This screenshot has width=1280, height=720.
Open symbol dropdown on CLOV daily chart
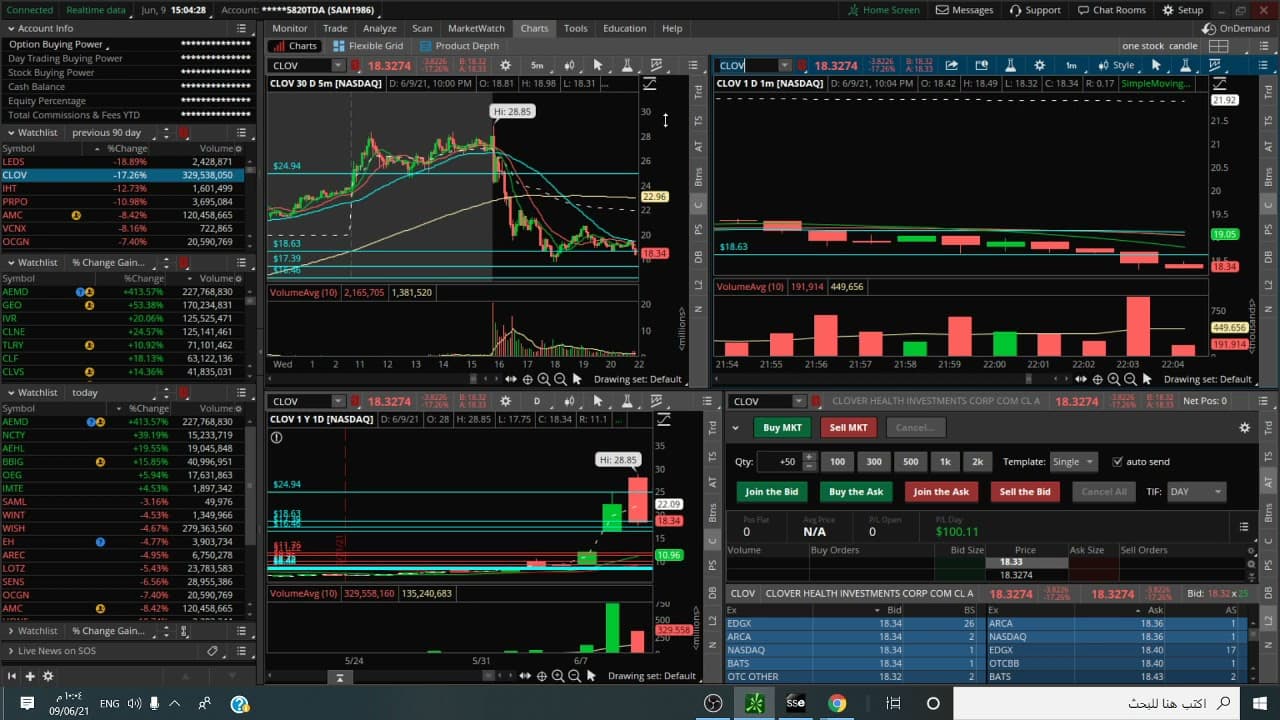coord(338,401)
